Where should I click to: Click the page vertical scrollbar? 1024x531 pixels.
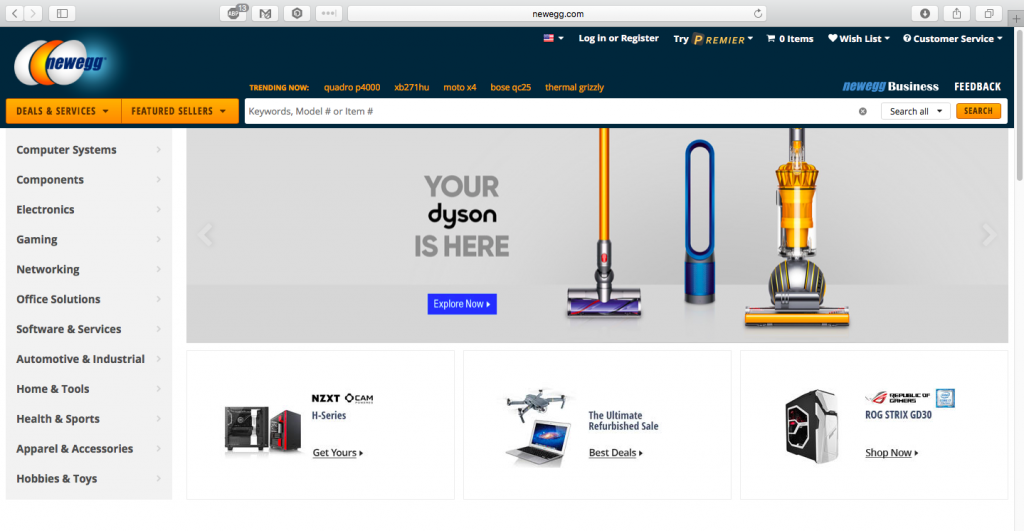pyautogui.click(x=1019, y=106)
